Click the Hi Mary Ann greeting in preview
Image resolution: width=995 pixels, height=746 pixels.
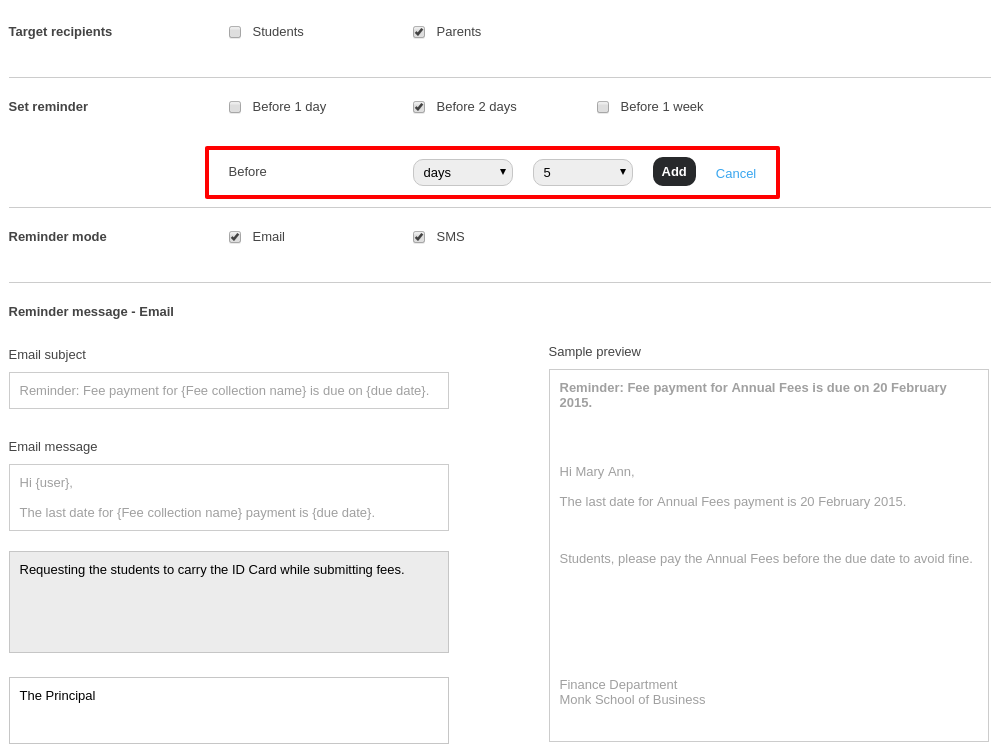[597, 471]
